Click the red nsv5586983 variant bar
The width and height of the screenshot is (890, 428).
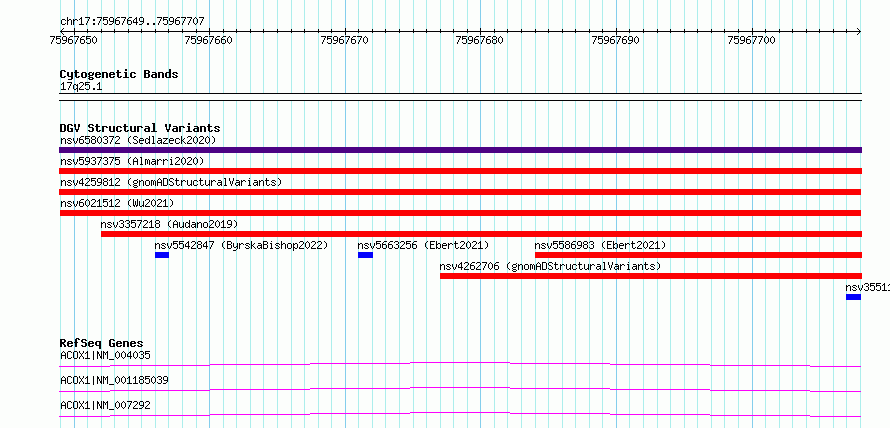[698, 255]
